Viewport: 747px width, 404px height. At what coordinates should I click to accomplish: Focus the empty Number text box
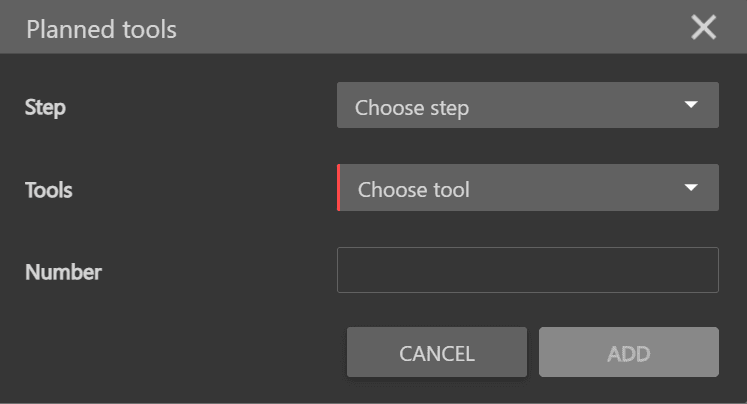click(527, 270)
